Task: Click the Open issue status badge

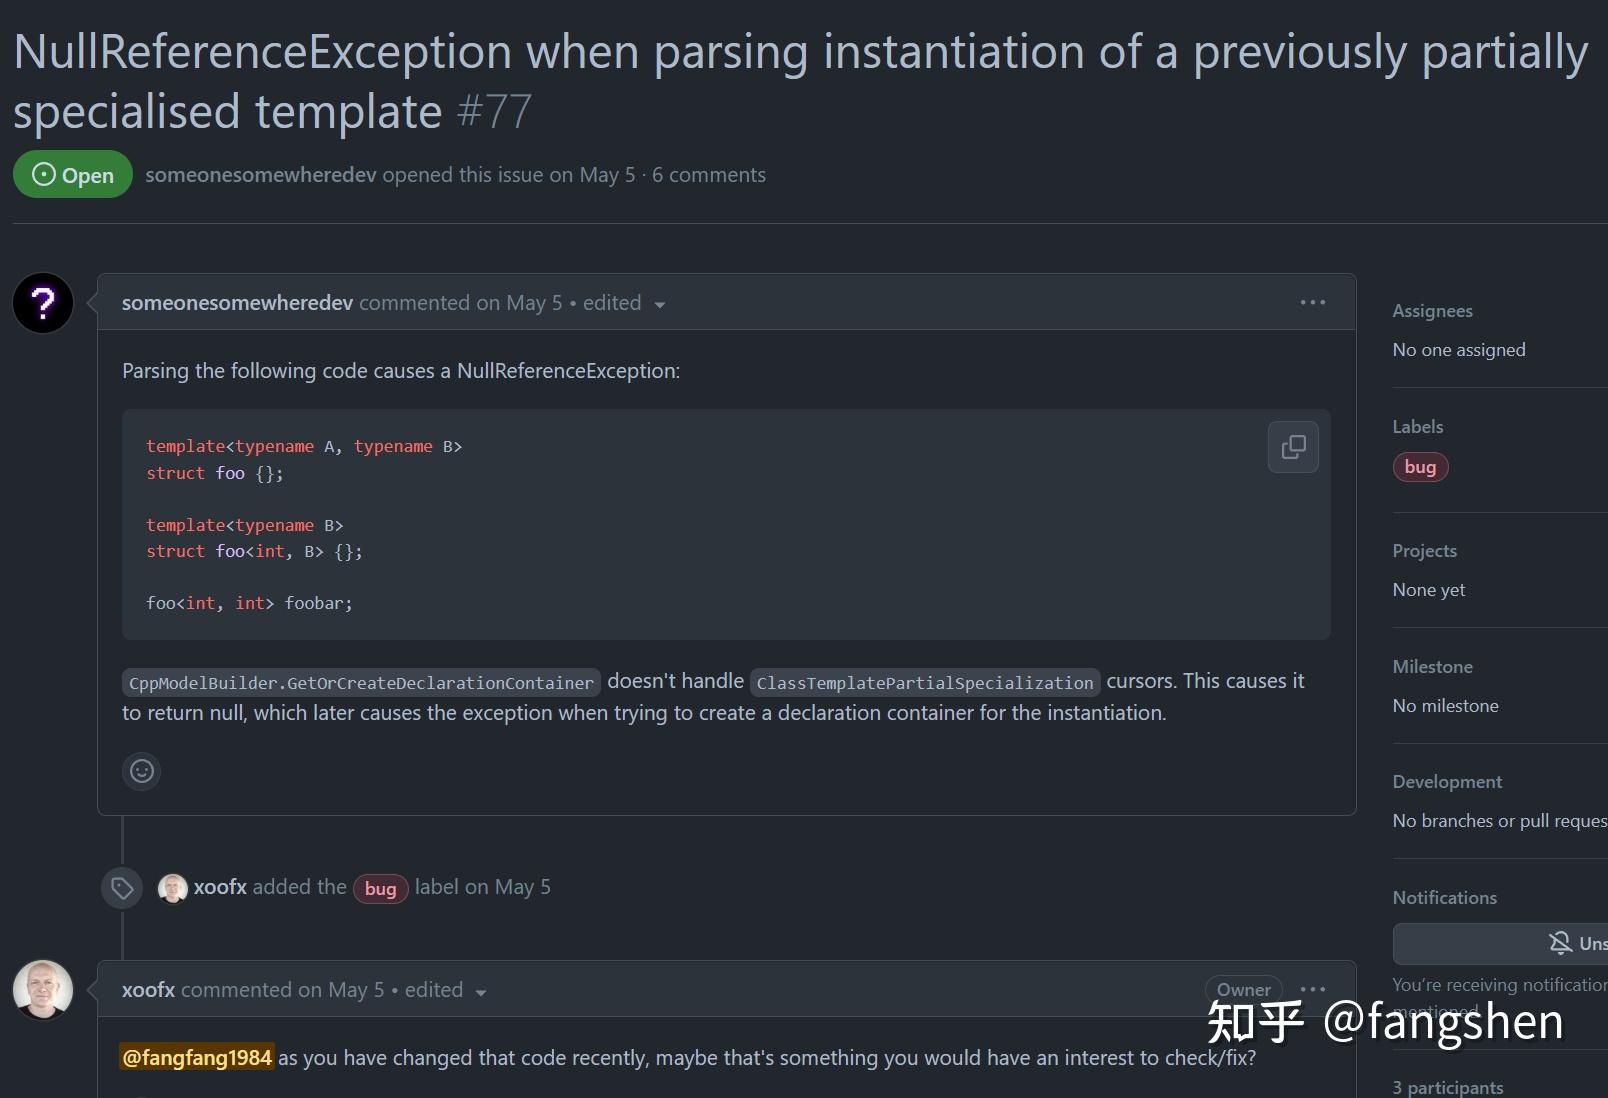Action: pos(72,174)
